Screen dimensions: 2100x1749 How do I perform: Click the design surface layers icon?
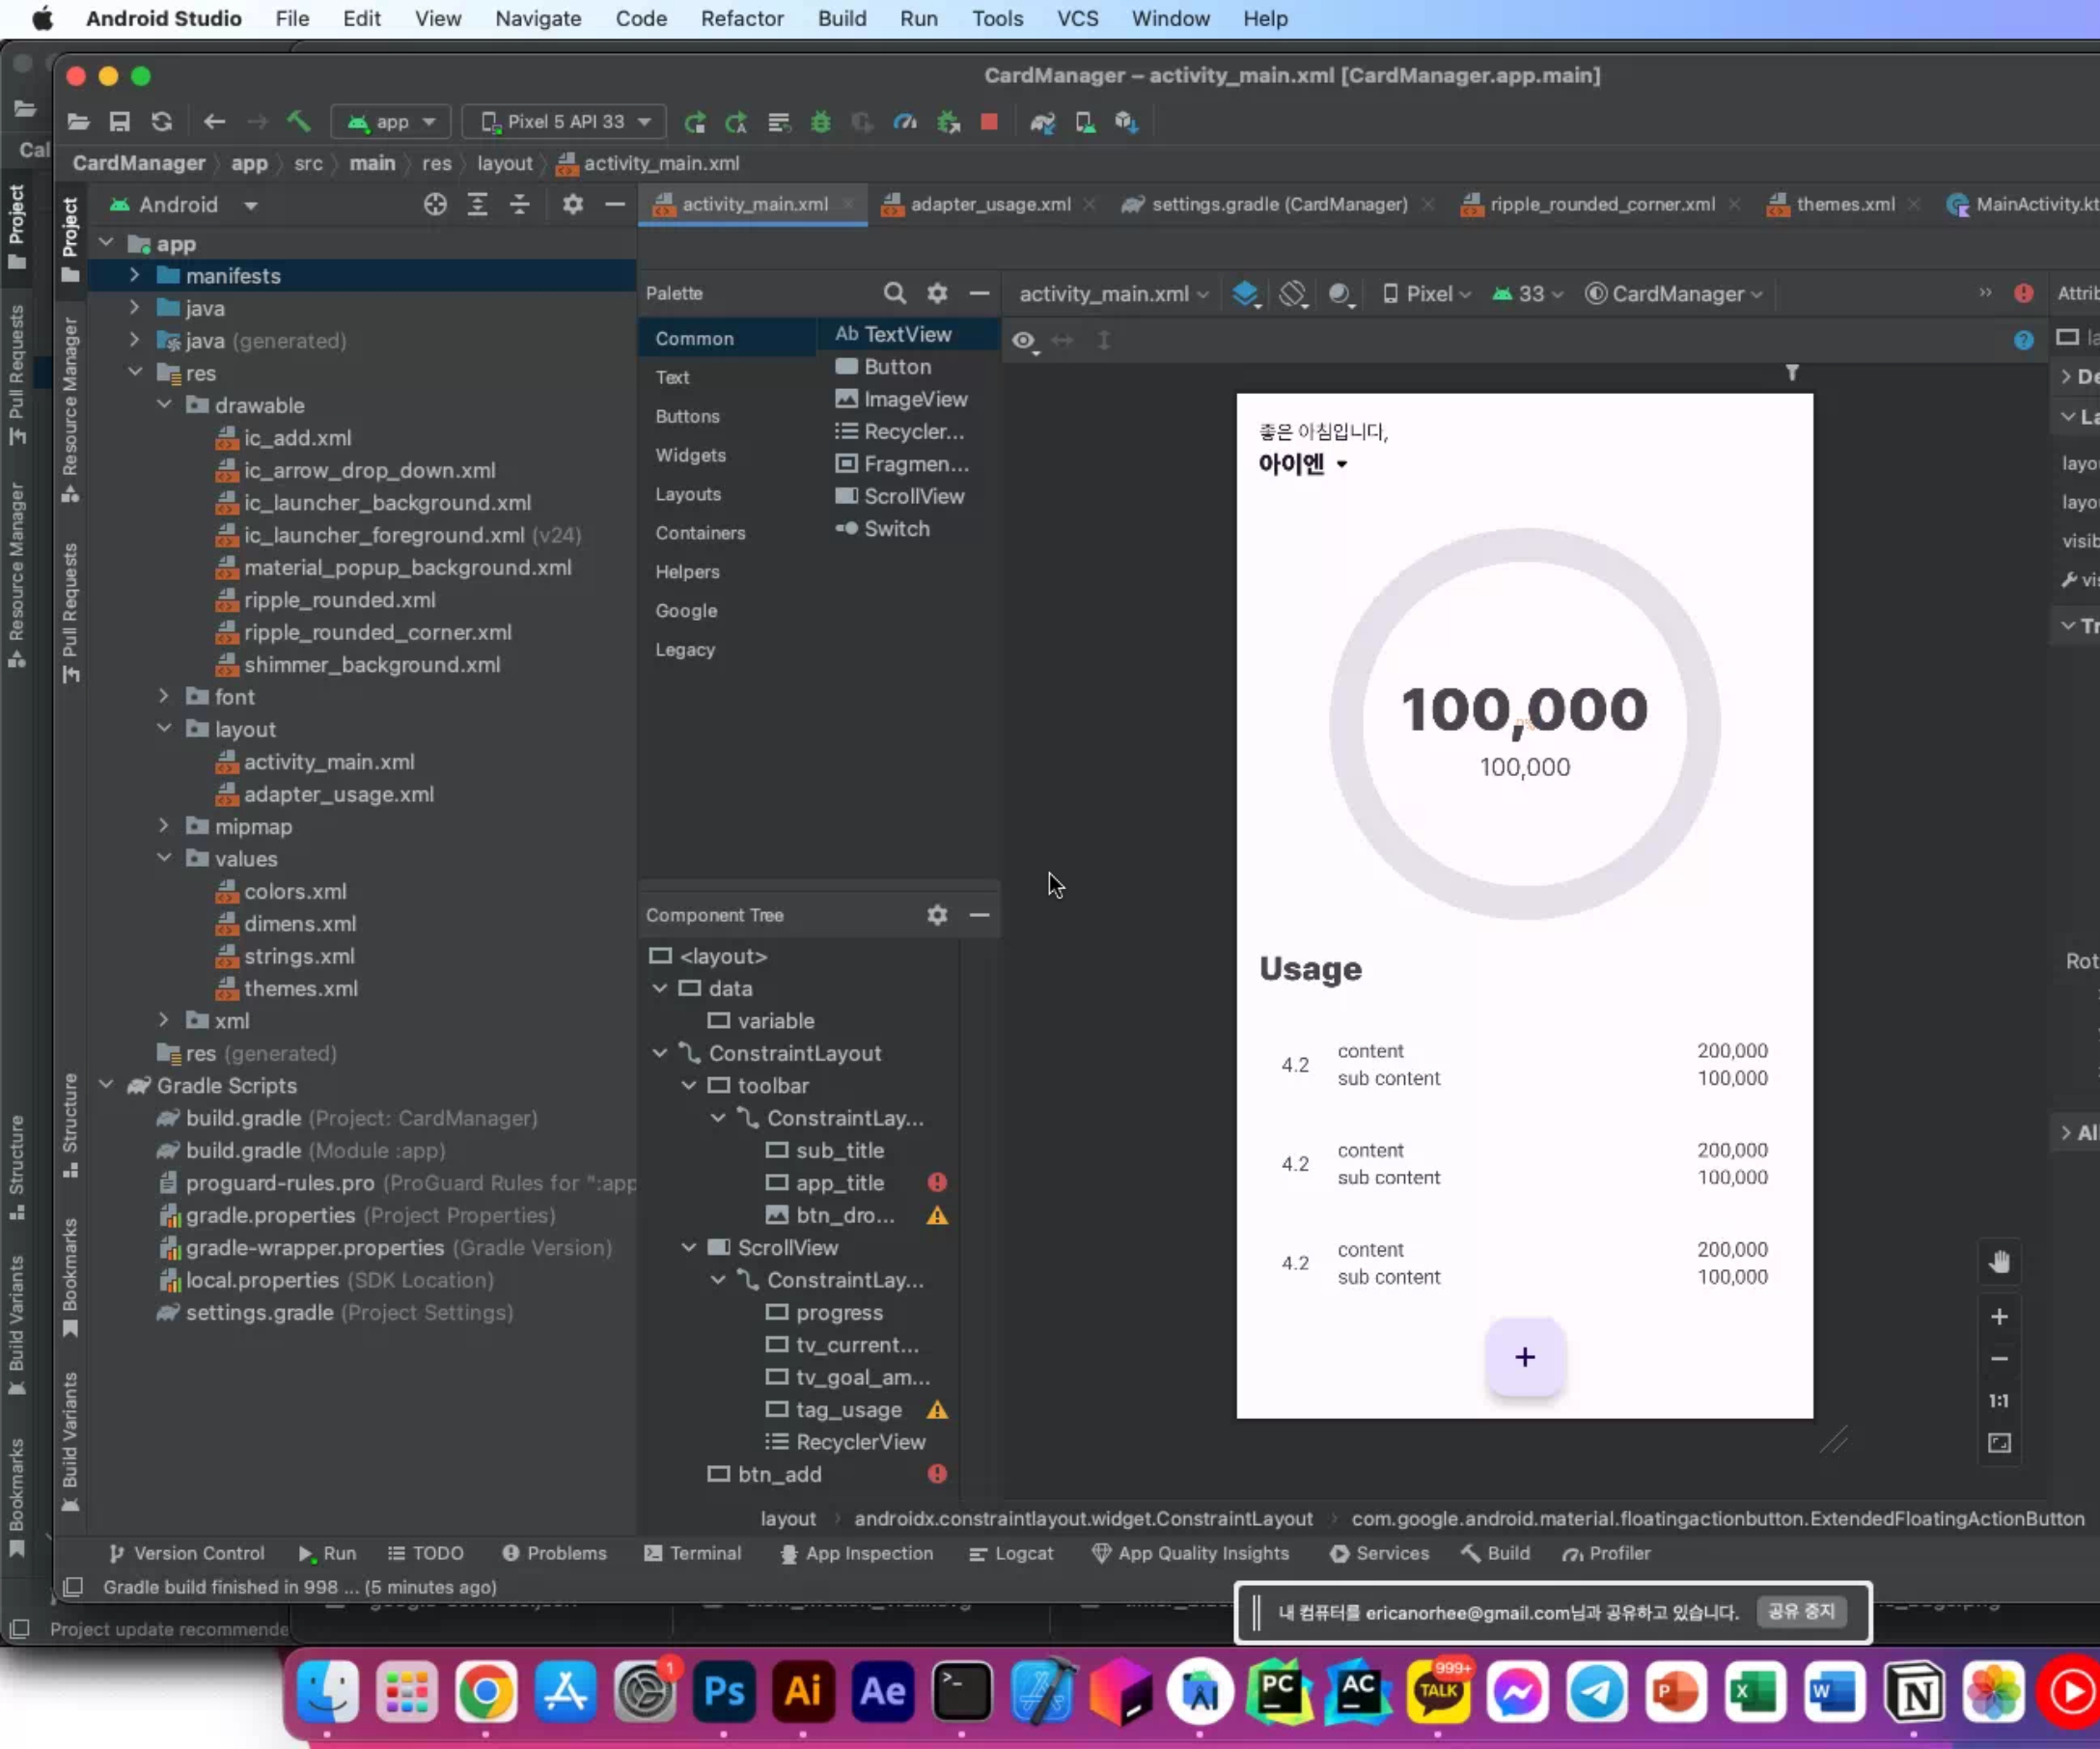1245,294
